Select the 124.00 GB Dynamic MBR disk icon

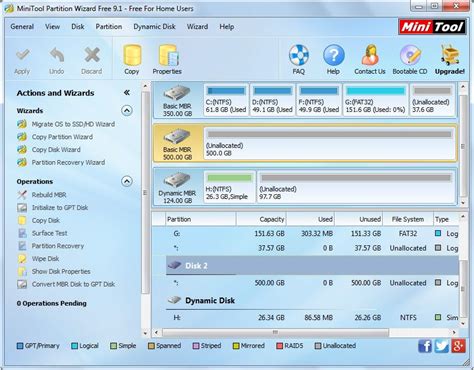(177, 180)
